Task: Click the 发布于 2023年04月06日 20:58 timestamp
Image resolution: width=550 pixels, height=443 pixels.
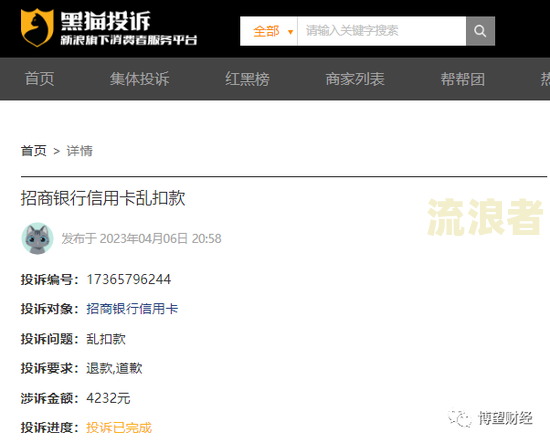Action: 141,239
